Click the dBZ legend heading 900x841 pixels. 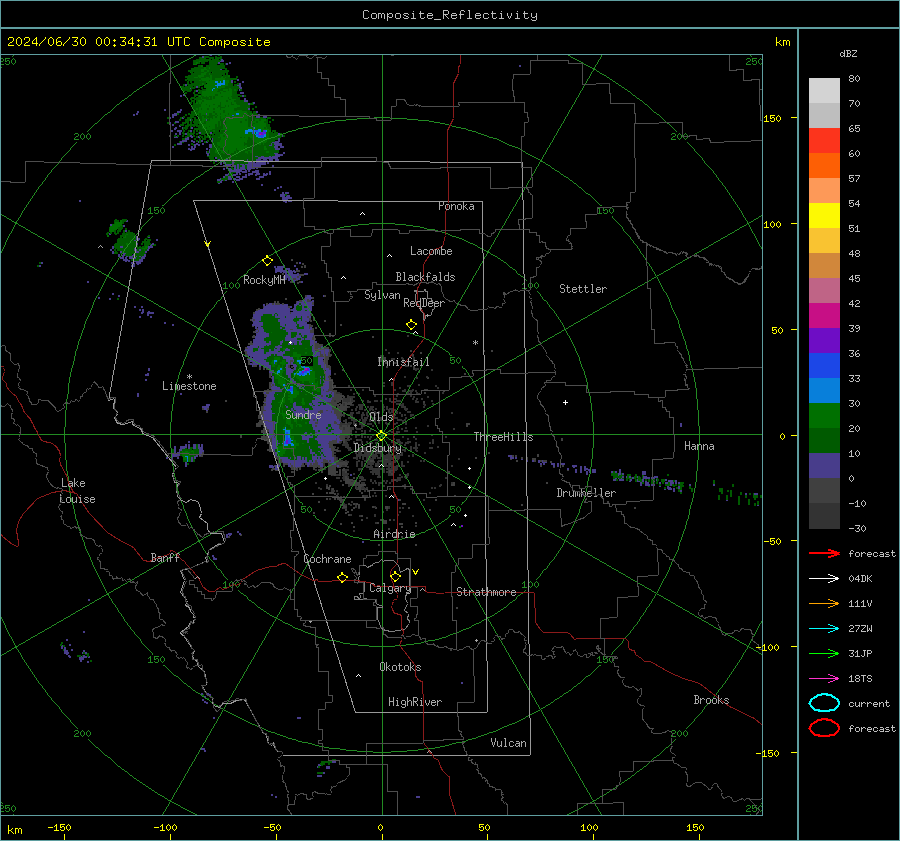coord(848,54)
